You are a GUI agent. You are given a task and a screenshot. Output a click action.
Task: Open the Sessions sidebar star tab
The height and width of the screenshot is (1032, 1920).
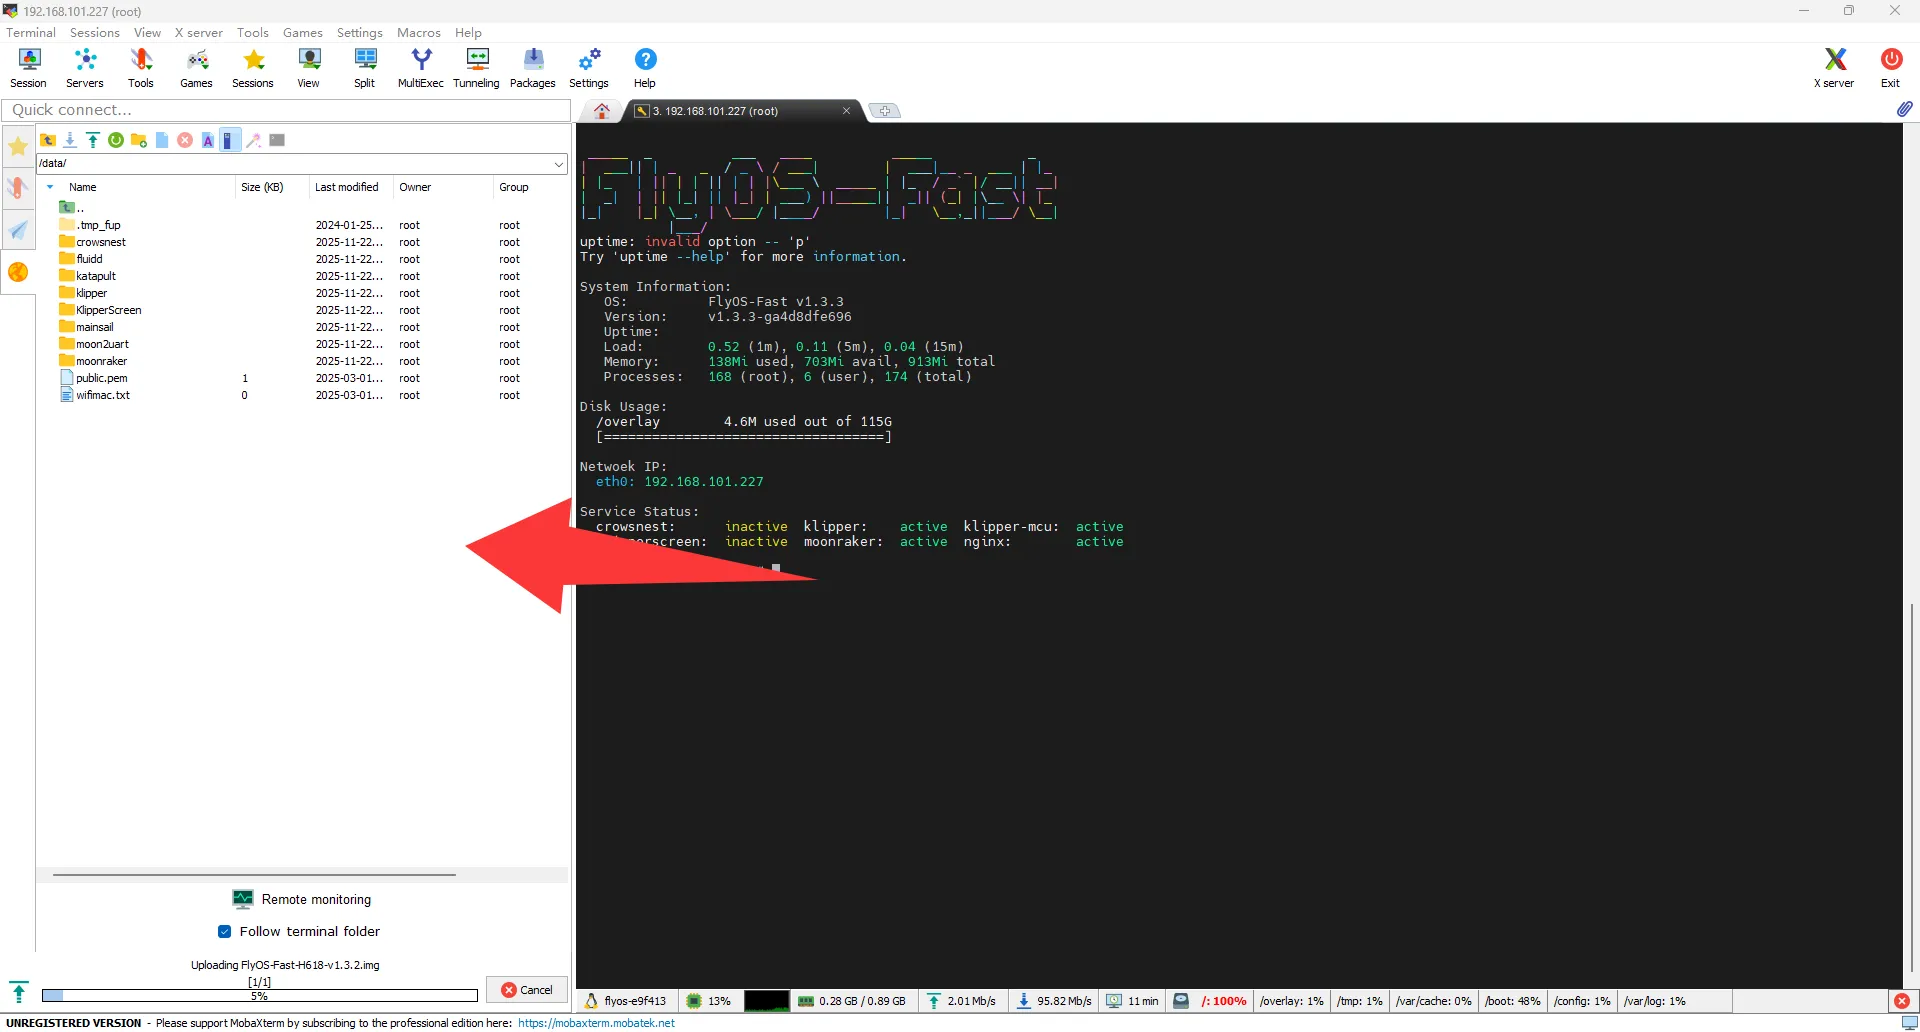click(x=18, y=147)
